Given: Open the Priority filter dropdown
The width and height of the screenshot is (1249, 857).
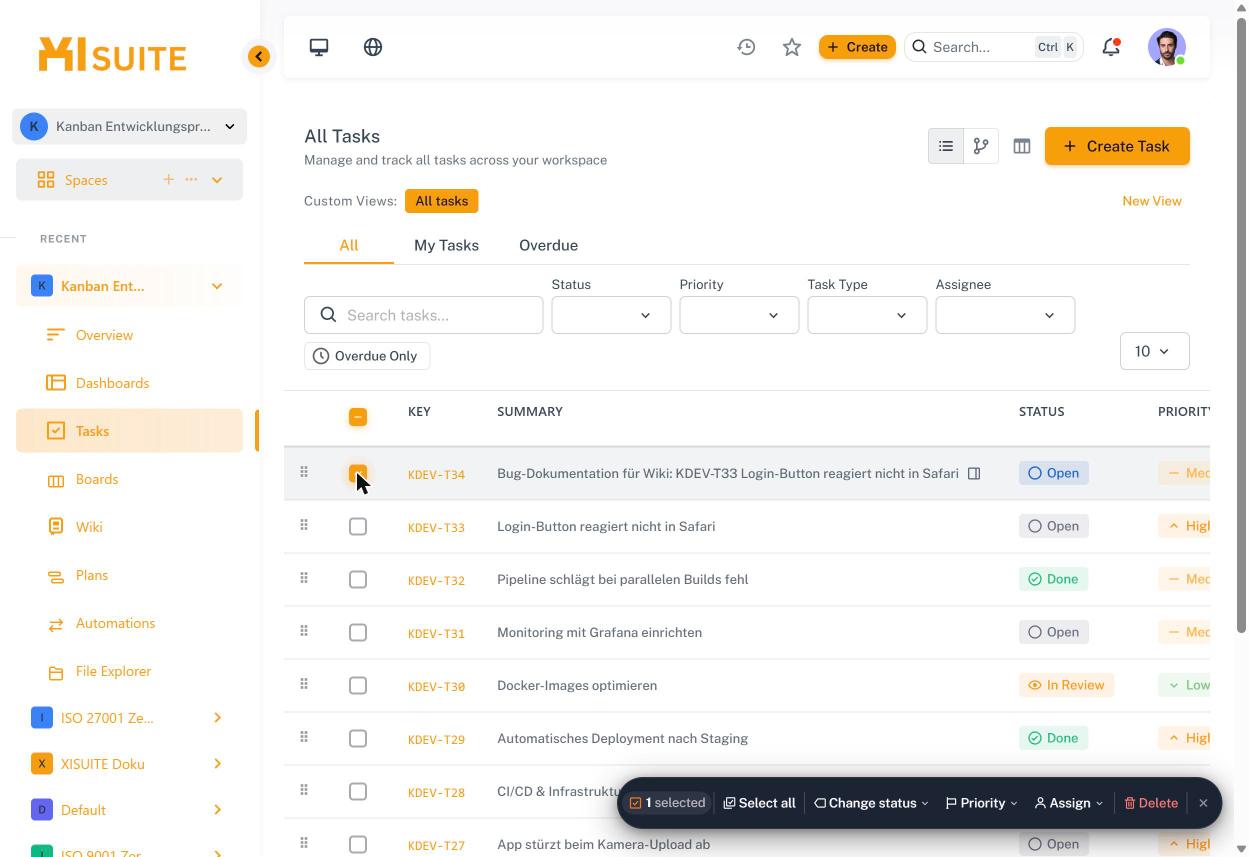Looking at the screenshot, I should (739, 315).
